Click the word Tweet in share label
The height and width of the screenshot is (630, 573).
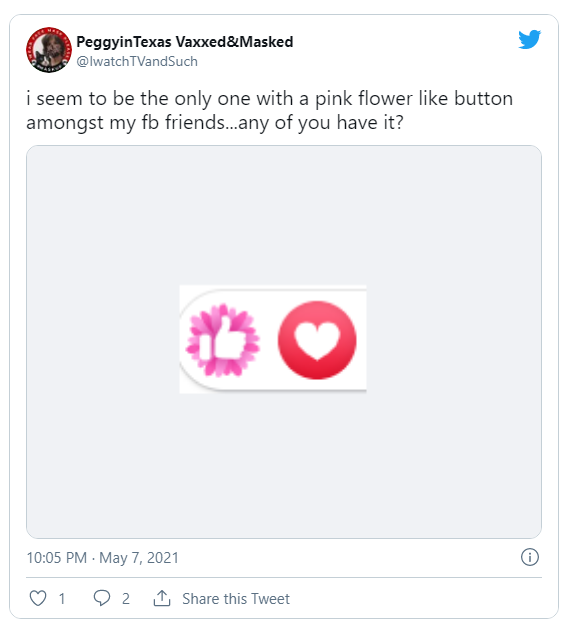pyautogui.click(x=270, y=599)
